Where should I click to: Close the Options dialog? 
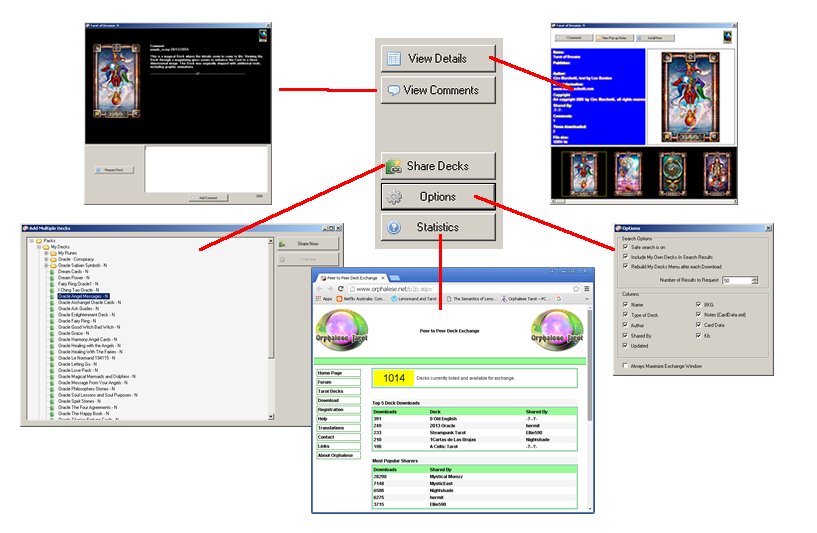pos(768,228)
